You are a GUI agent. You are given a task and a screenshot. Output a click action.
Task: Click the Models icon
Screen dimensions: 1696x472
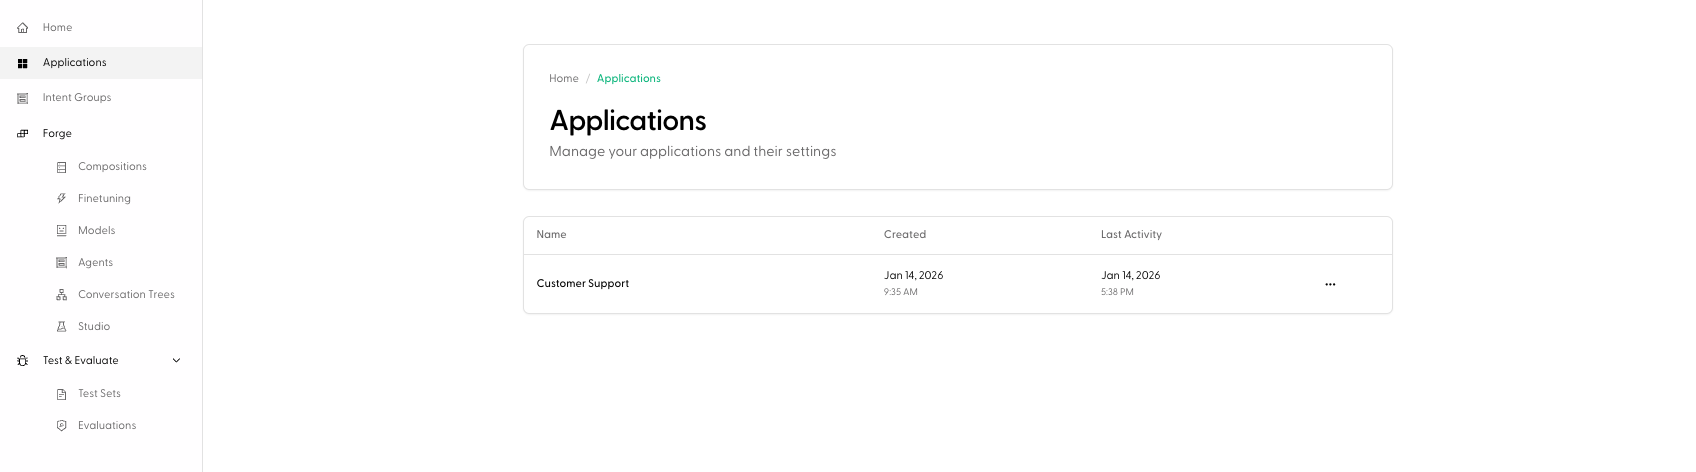61,231
